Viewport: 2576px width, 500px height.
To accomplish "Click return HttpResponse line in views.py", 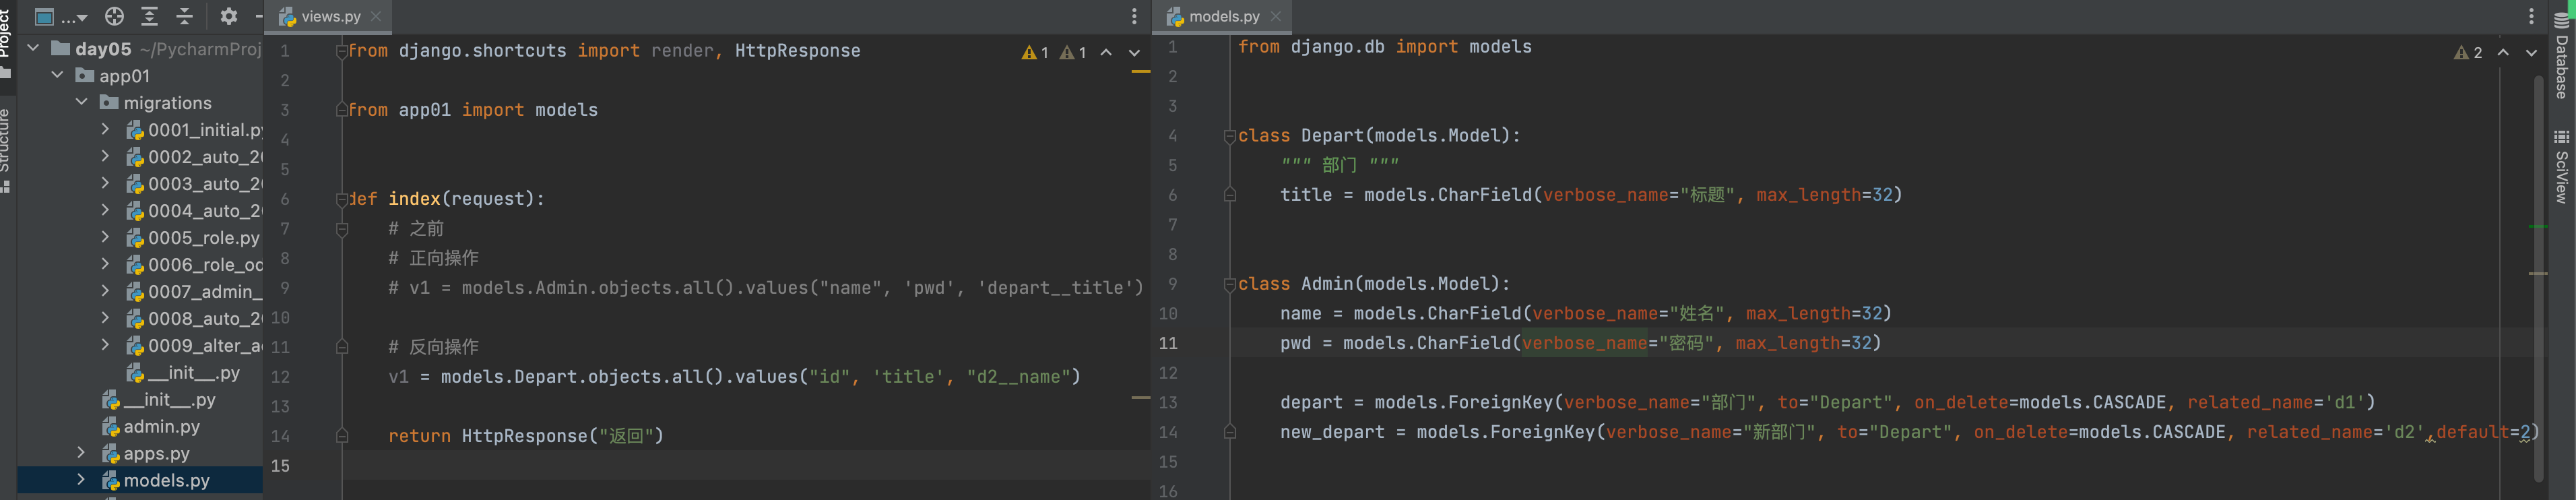I will (526, 436).
